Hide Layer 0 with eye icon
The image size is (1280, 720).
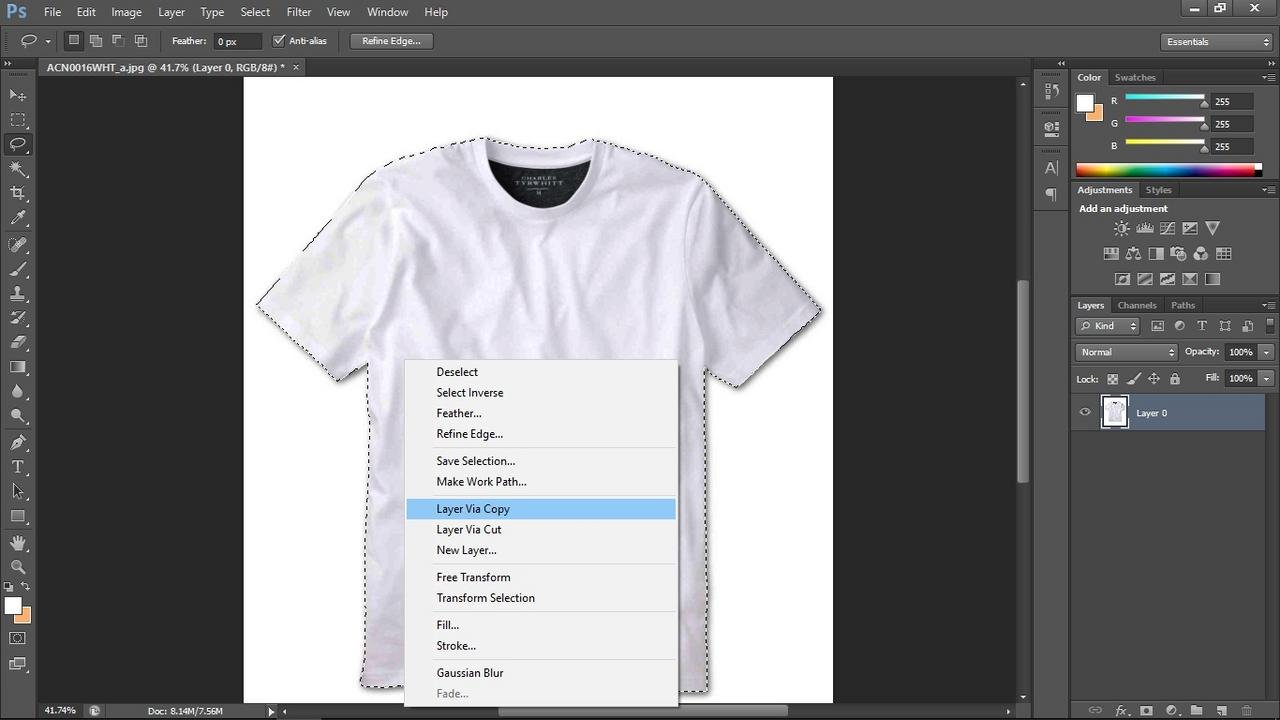pos(1085,412)
